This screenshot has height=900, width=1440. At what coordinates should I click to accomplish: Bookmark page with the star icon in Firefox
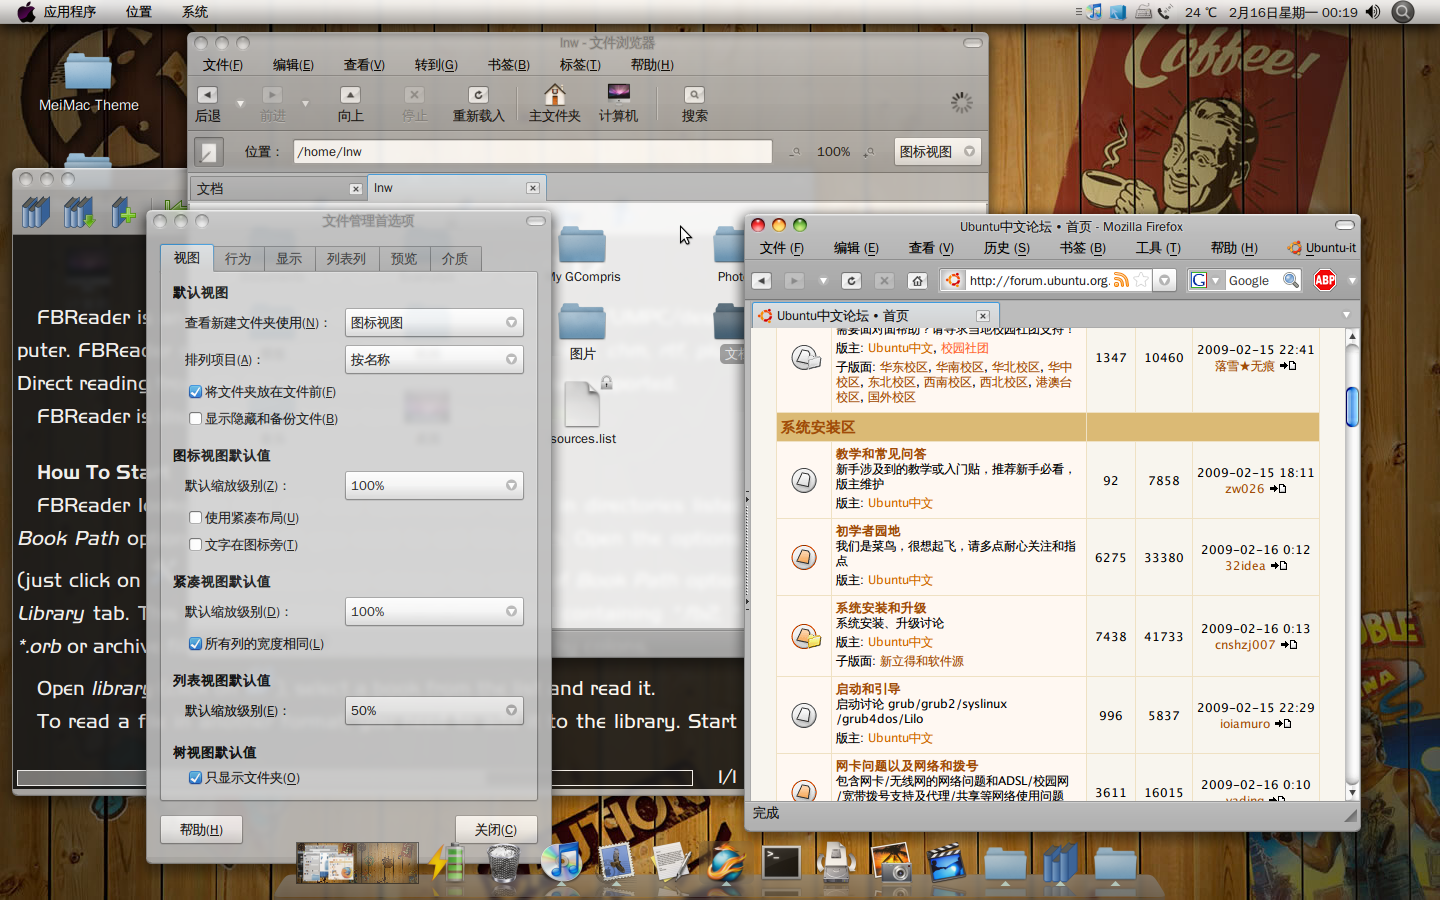[x=1141, y=281]
